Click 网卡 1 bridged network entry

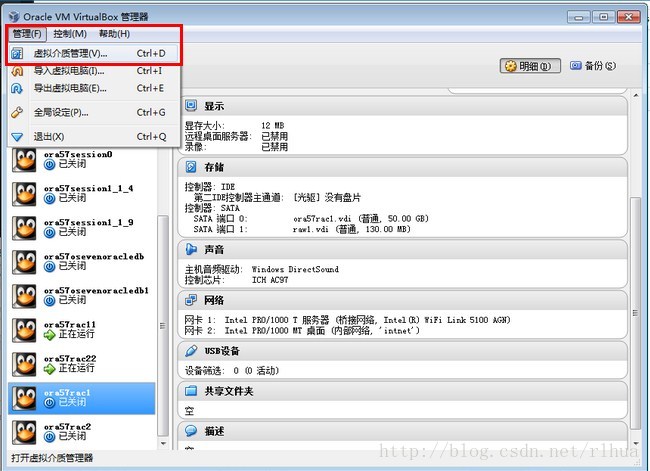click(347, 320)
